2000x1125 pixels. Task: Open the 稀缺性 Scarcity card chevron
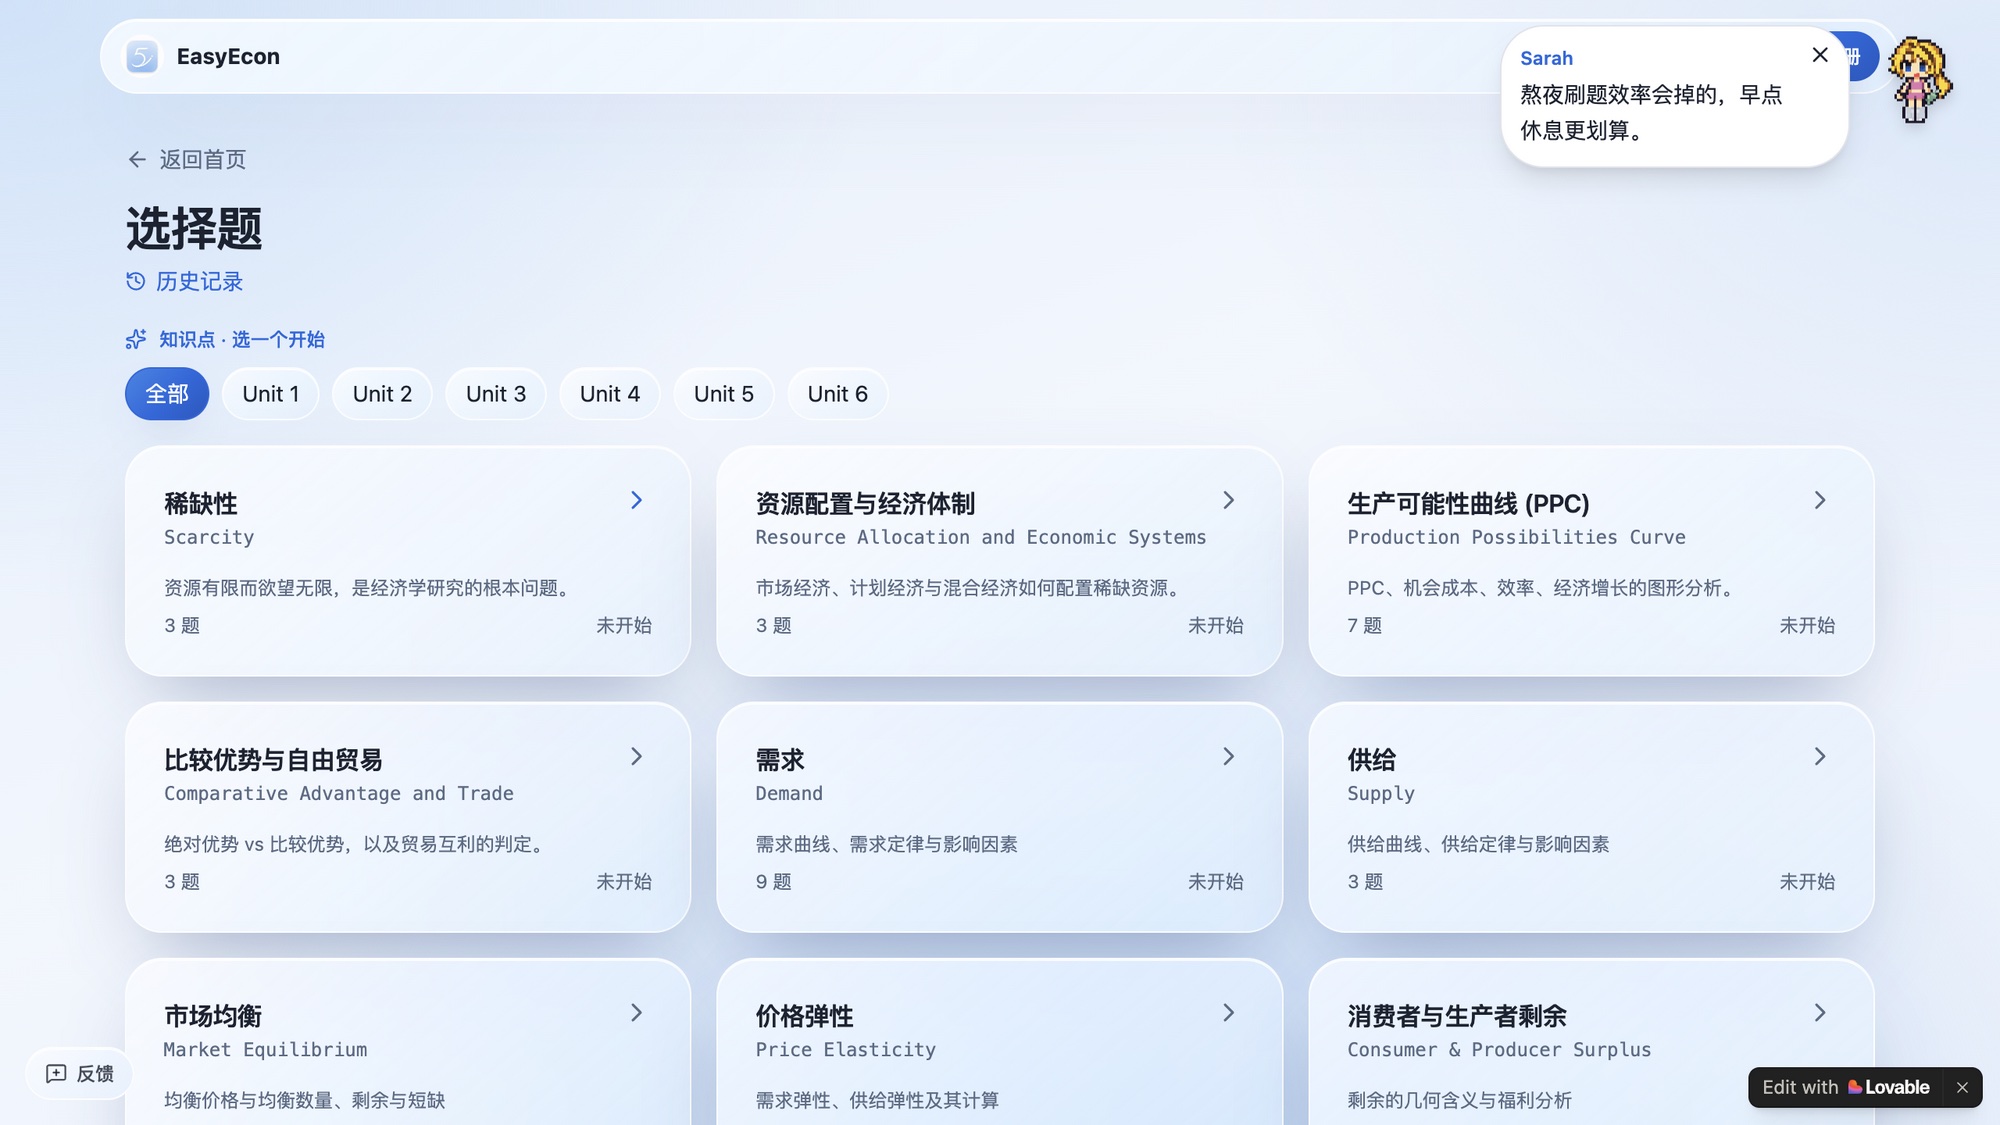(x=636, y=500)
